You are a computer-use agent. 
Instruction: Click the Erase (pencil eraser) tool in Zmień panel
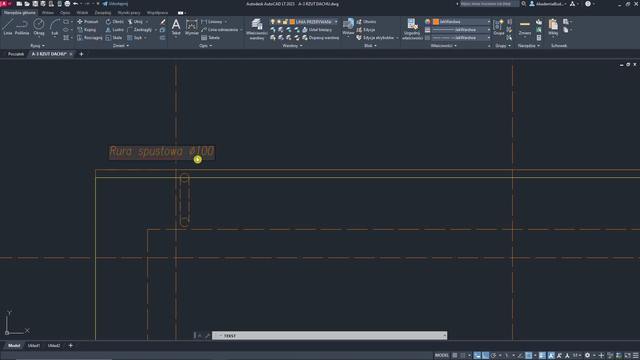[x=163, y=22]
